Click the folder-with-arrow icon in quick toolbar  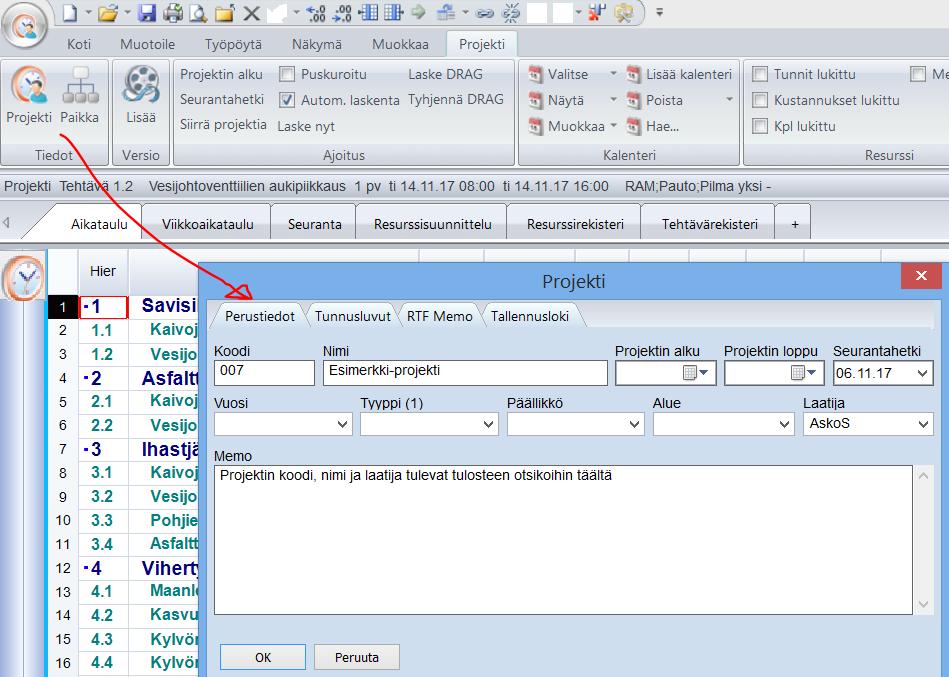(225, 12)
